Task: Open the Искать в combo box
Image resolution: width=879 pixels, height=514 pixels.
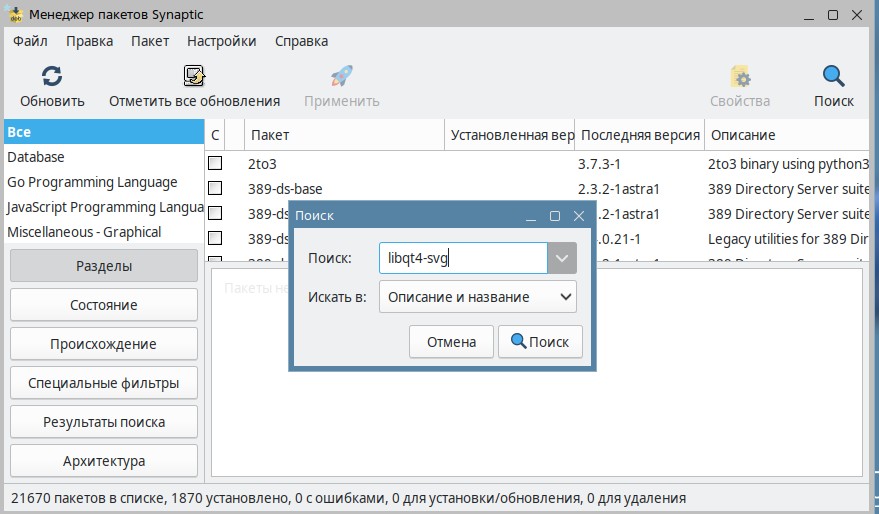Action: [478, 297]
